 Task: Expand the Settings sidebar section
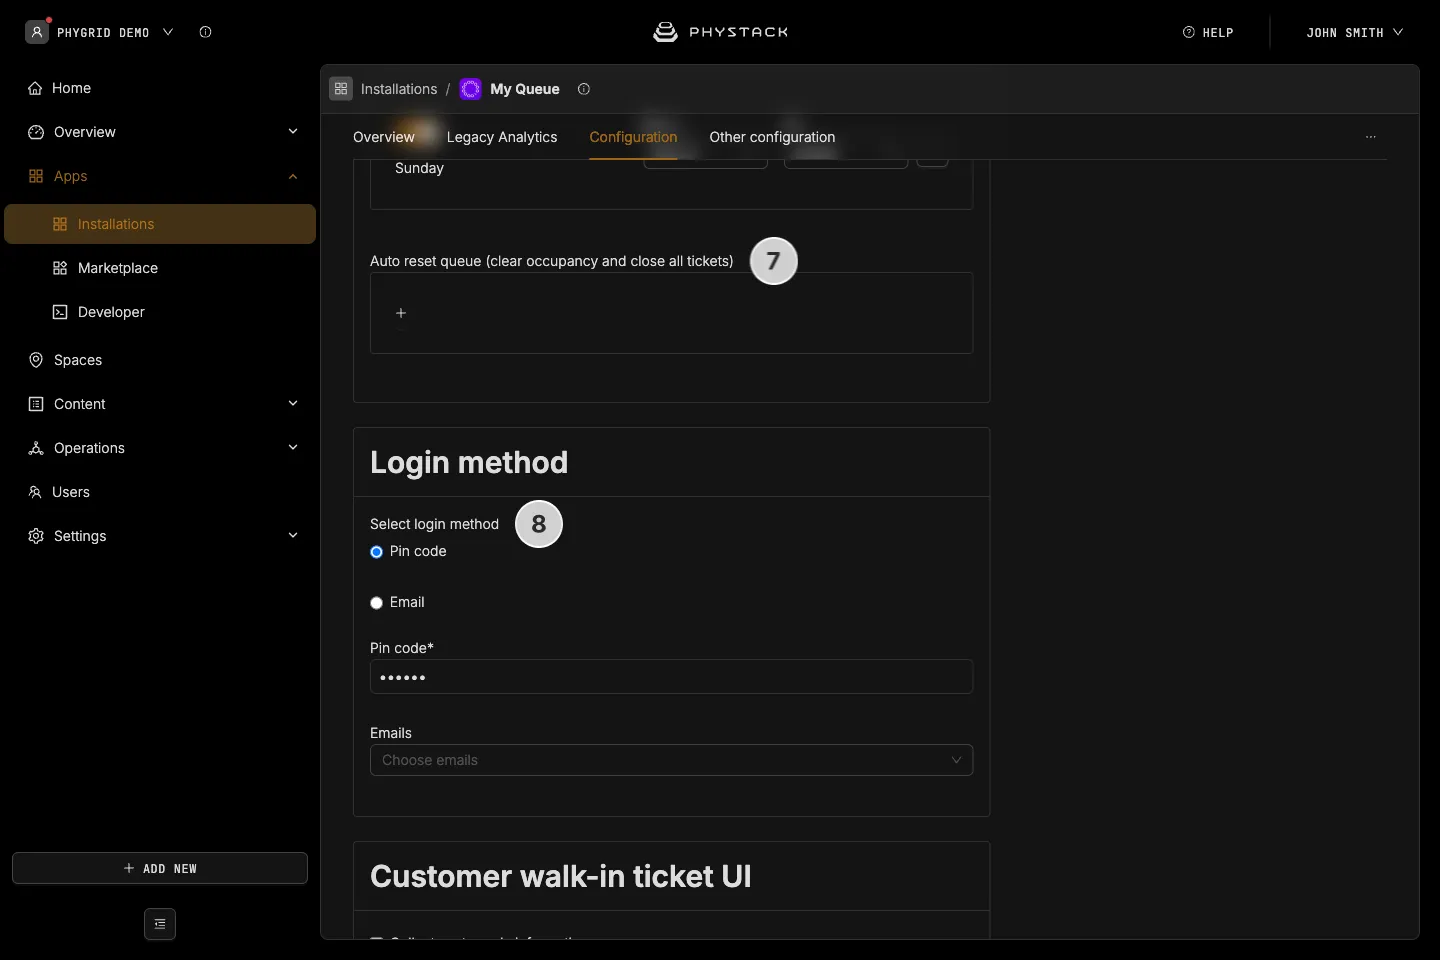[293, 536]
